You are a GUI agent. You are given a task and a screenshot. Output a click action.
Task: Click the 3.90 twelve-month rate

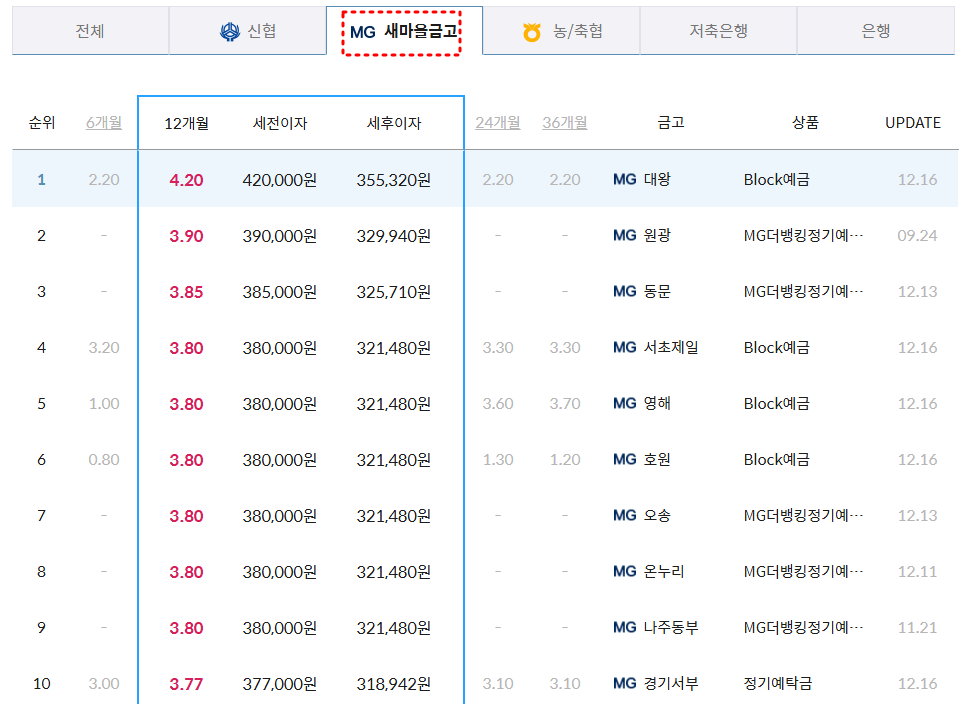pos(186,236)
